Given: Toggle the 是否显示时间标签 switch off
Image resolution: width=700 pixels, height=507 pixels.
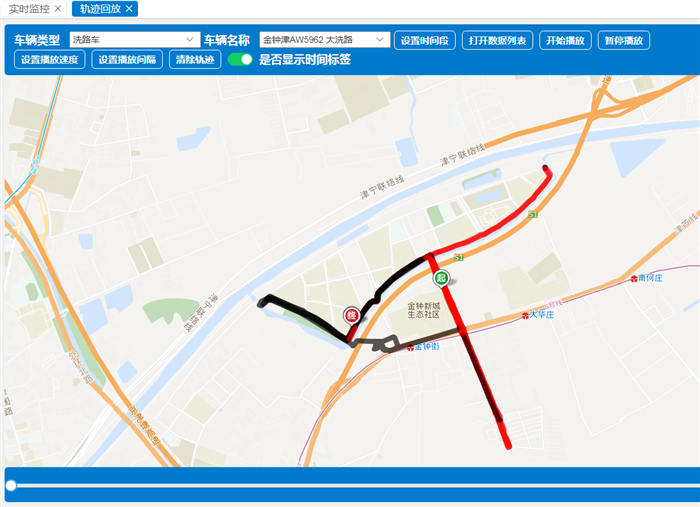Looking at the screenshot, I should pyautogui.click(x=240, y=59).
